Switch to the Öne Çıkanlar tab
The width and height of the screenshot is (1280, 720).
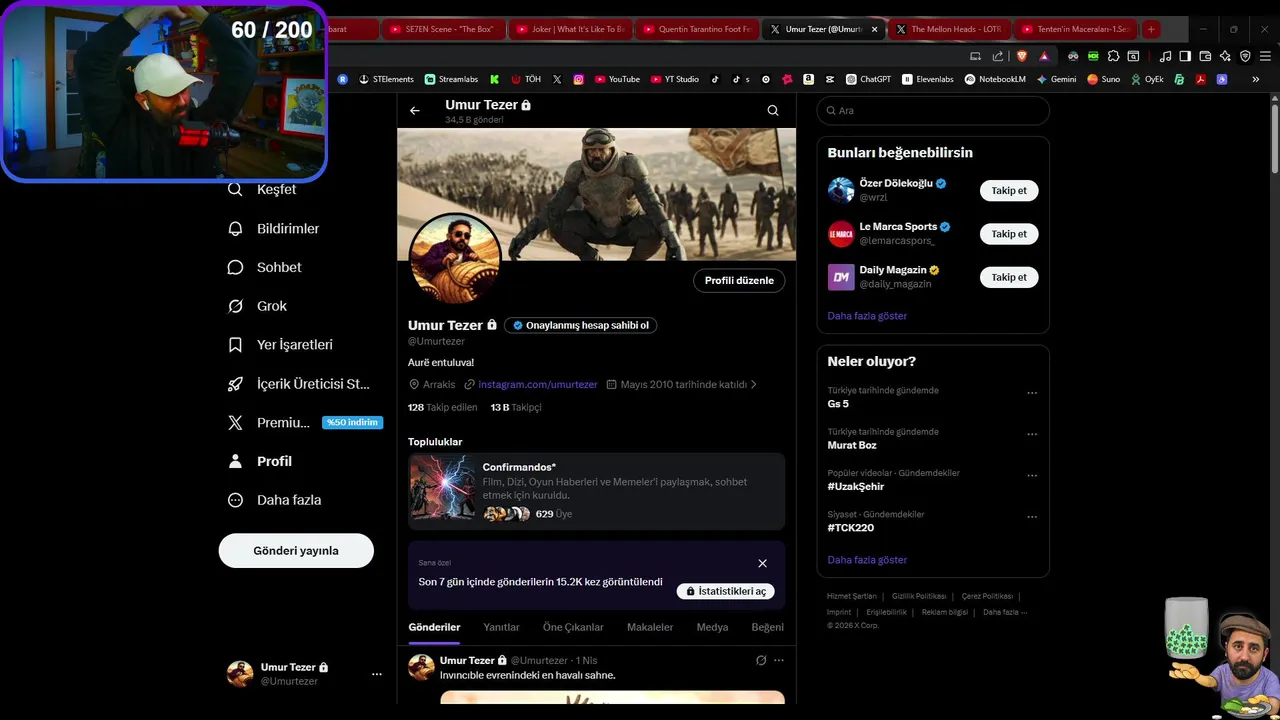pos(573,627)
